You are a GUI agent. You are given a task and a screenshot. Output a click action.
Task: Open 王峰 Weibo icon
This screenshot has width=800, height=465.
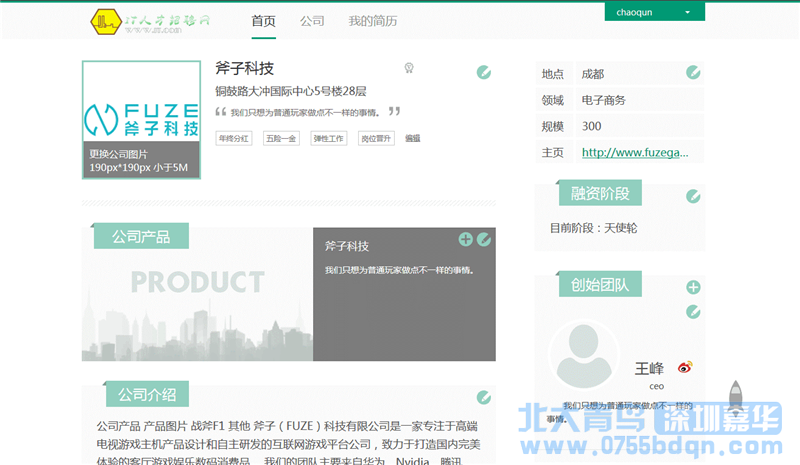click(685, 366)
